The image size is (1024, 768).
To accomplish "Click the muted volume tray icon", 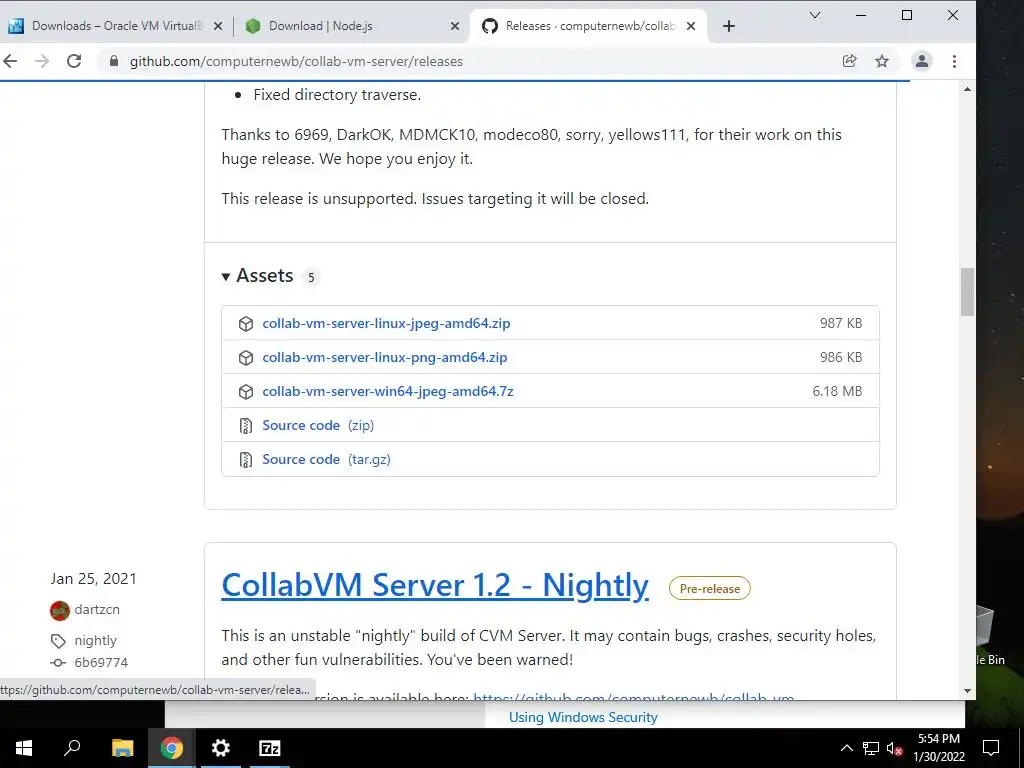I will tap(895, 748).
